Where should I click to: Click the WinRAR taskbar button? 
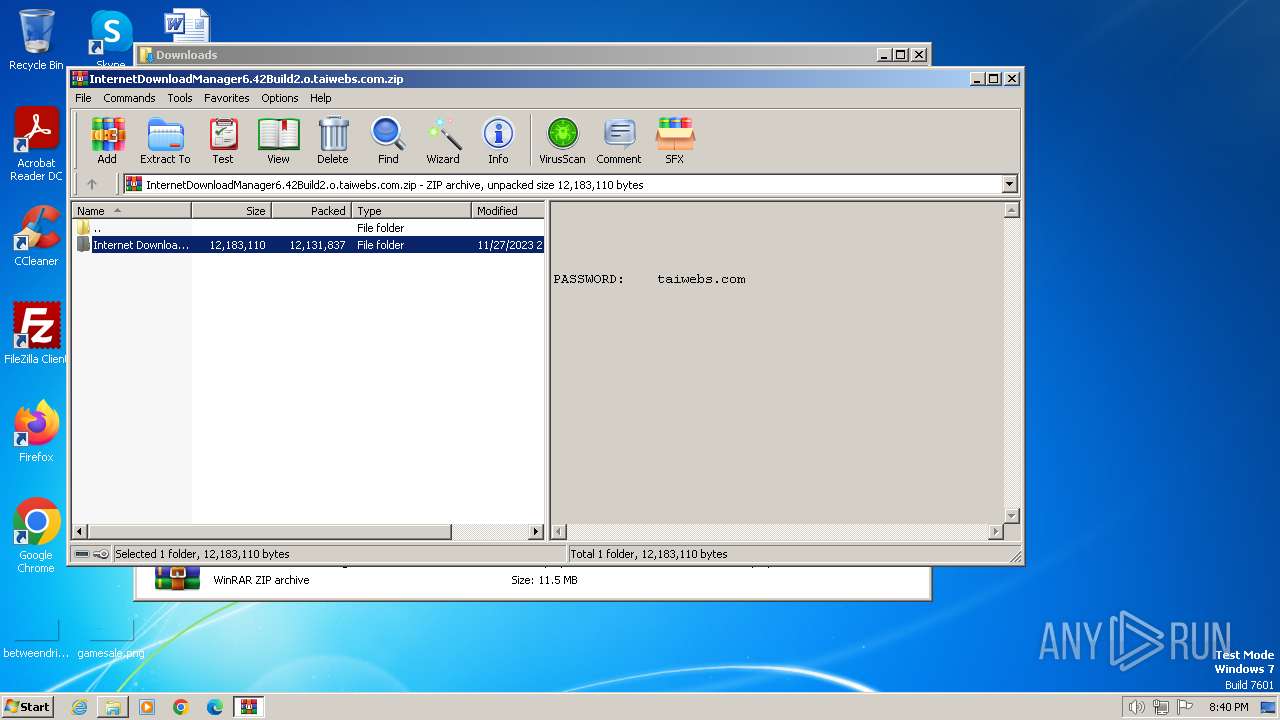tap(249, 707)
